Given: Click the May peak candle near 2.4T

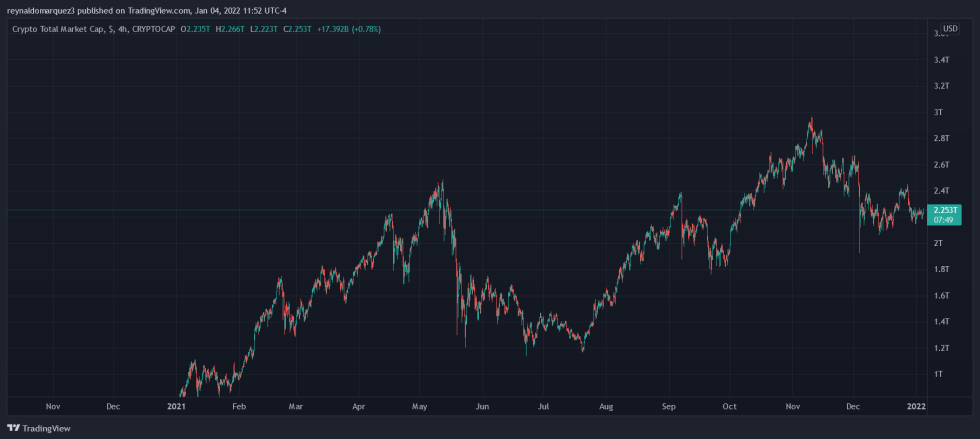Looking at the screenshot, I should click(x=442, y=188).
